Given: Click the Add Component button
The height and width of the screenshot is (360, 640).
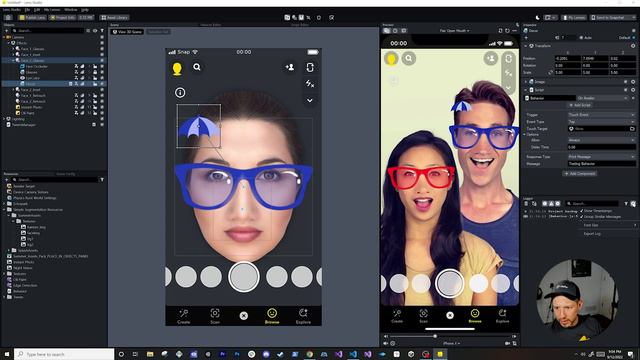Looking at the screenshot, I should [x=580, y=173].
